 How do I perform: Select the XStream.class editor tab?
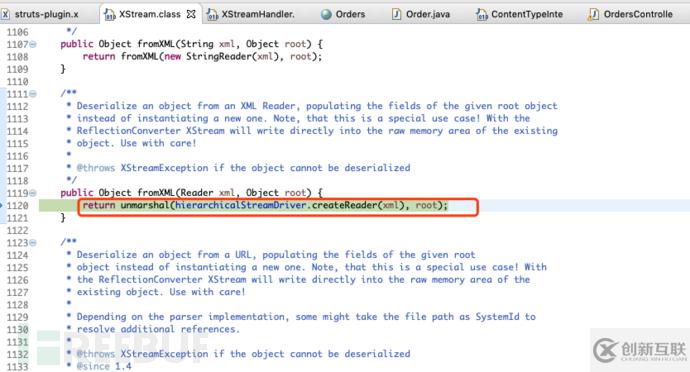(x=150, y=14)
